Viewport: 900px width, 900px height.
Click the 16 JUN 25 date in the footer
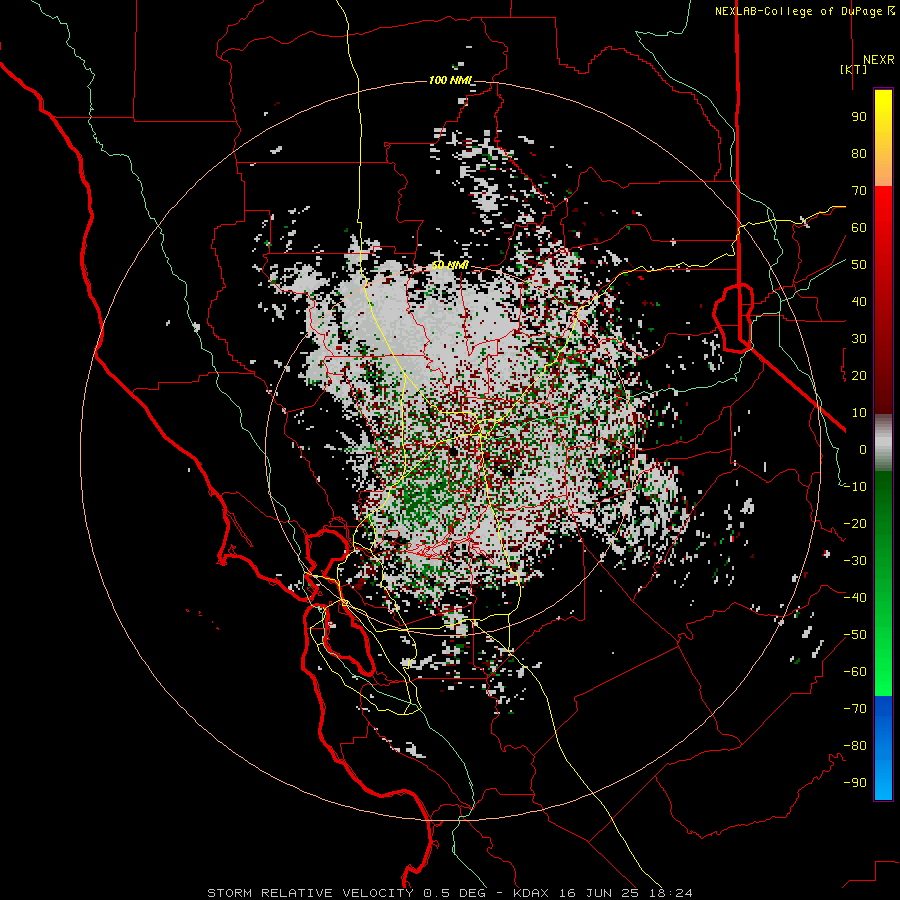(x=600, y=893)
